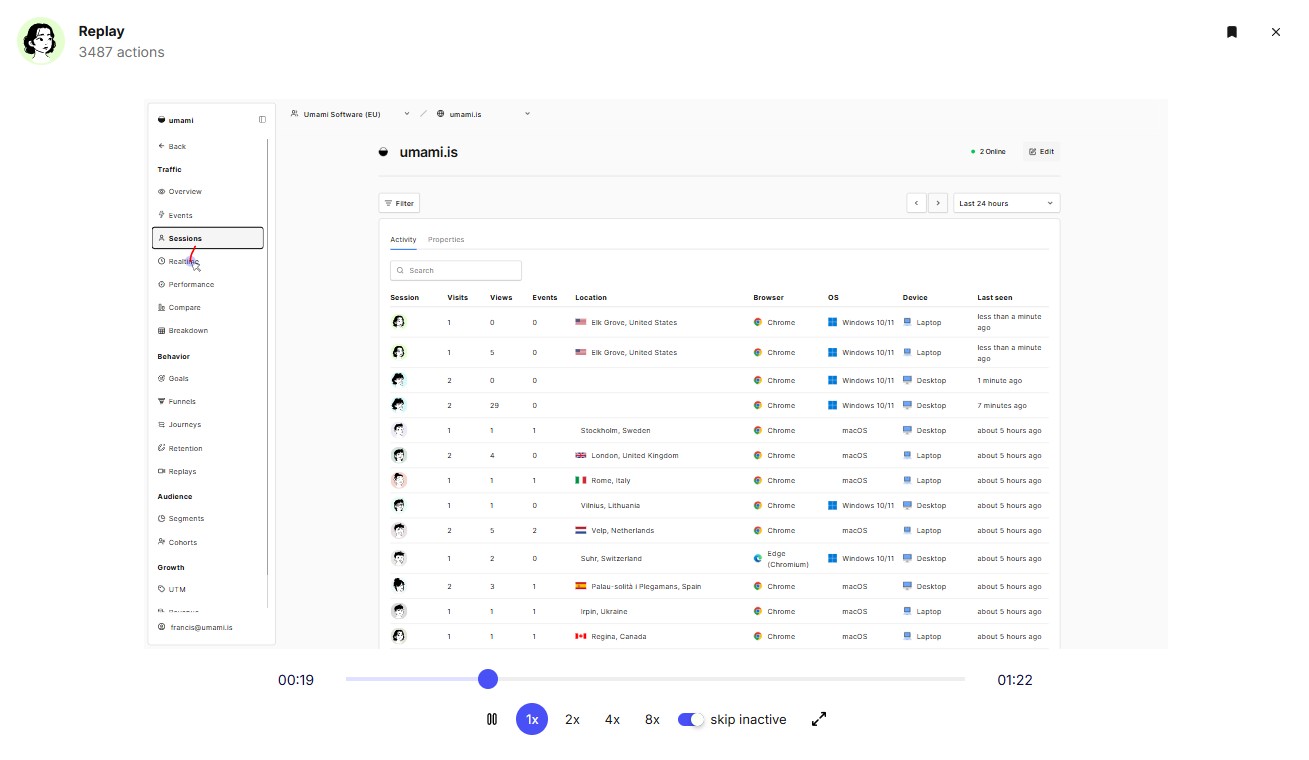
Task: Enter fullscreen with the expand icon
Action: point(819,719)
